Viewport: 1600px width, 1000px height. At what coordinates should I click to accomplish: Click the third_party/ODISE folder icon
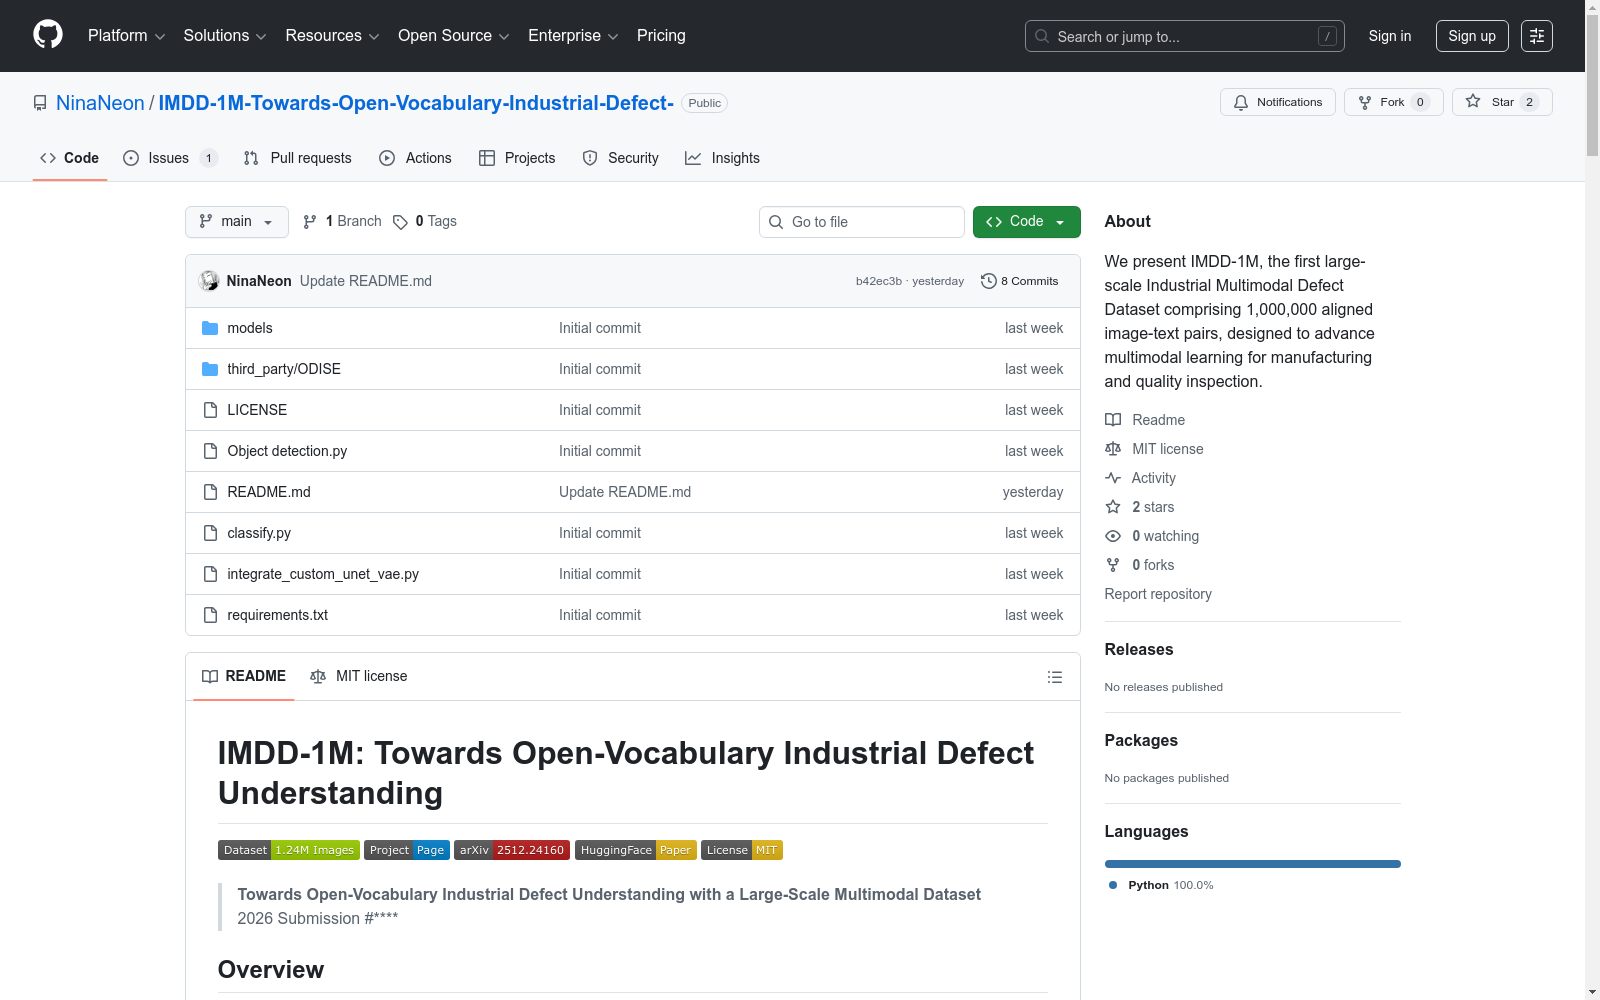tap(210, 369)
